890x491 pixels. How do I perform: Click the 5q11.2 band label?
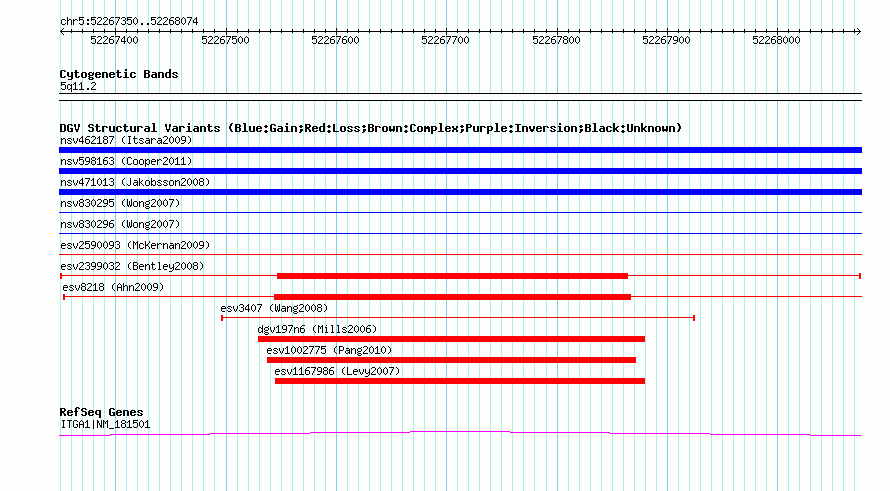tap(78, 86)
